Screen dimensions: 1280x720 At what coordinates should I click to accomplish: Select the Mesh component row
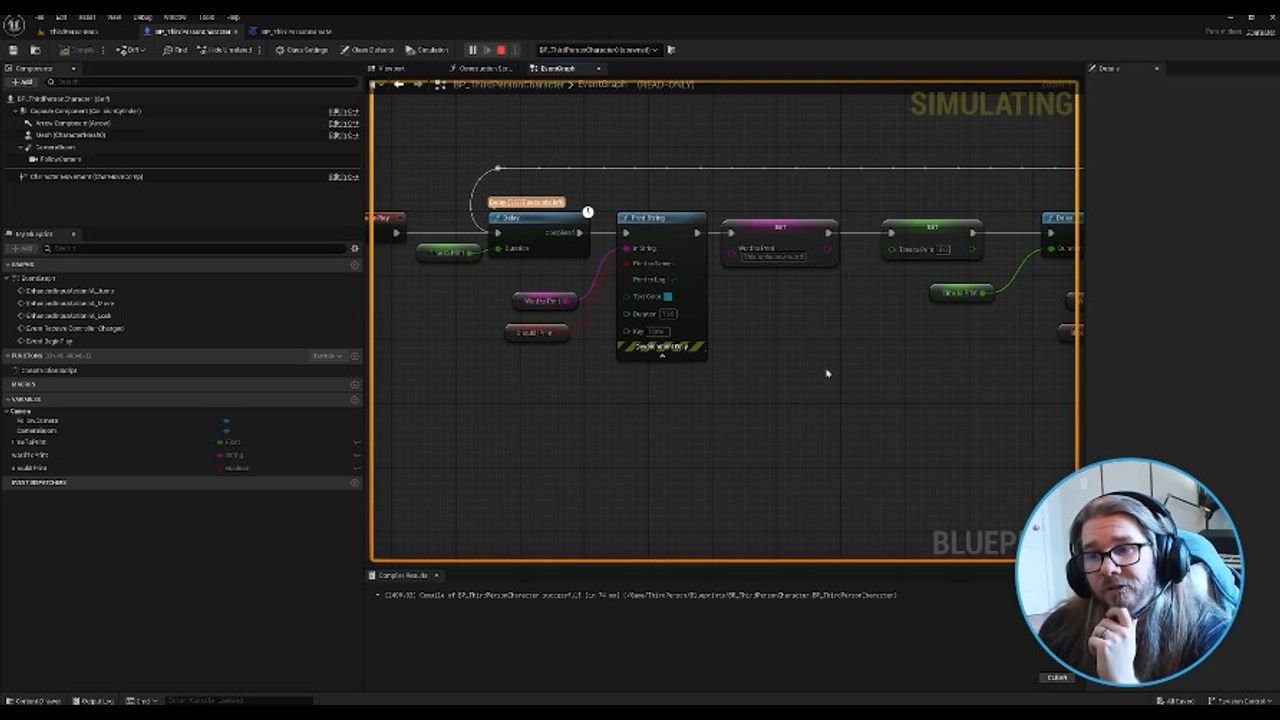(70, 135)
